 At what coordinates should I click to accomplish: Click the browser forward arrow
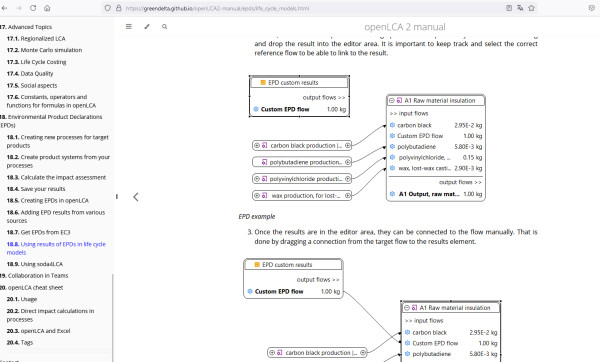click(x=19, y=8)
